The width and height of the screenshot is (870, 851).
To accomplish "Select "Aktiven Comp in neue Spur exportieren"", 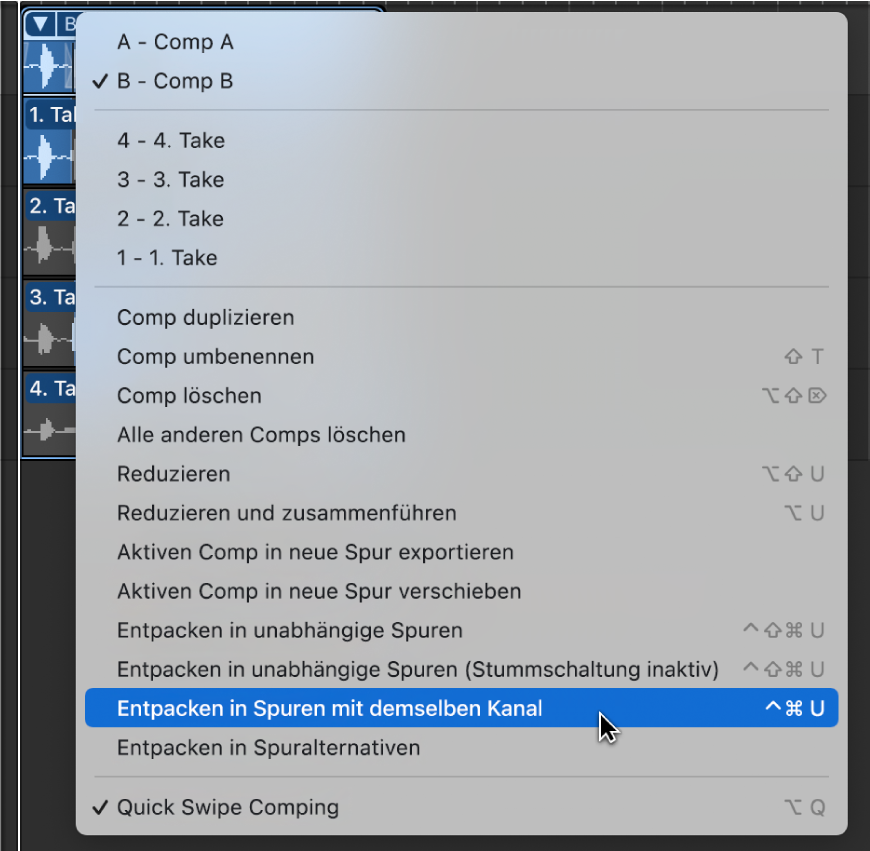I will coord(315,551).
